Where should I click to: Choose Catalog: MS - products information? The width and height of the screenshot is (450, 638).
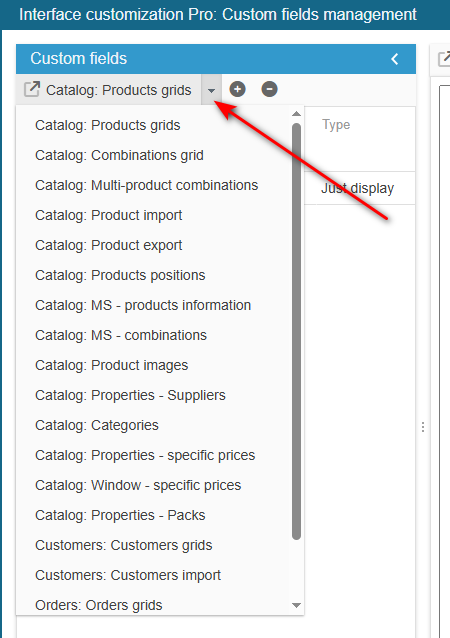coord(143,305)
